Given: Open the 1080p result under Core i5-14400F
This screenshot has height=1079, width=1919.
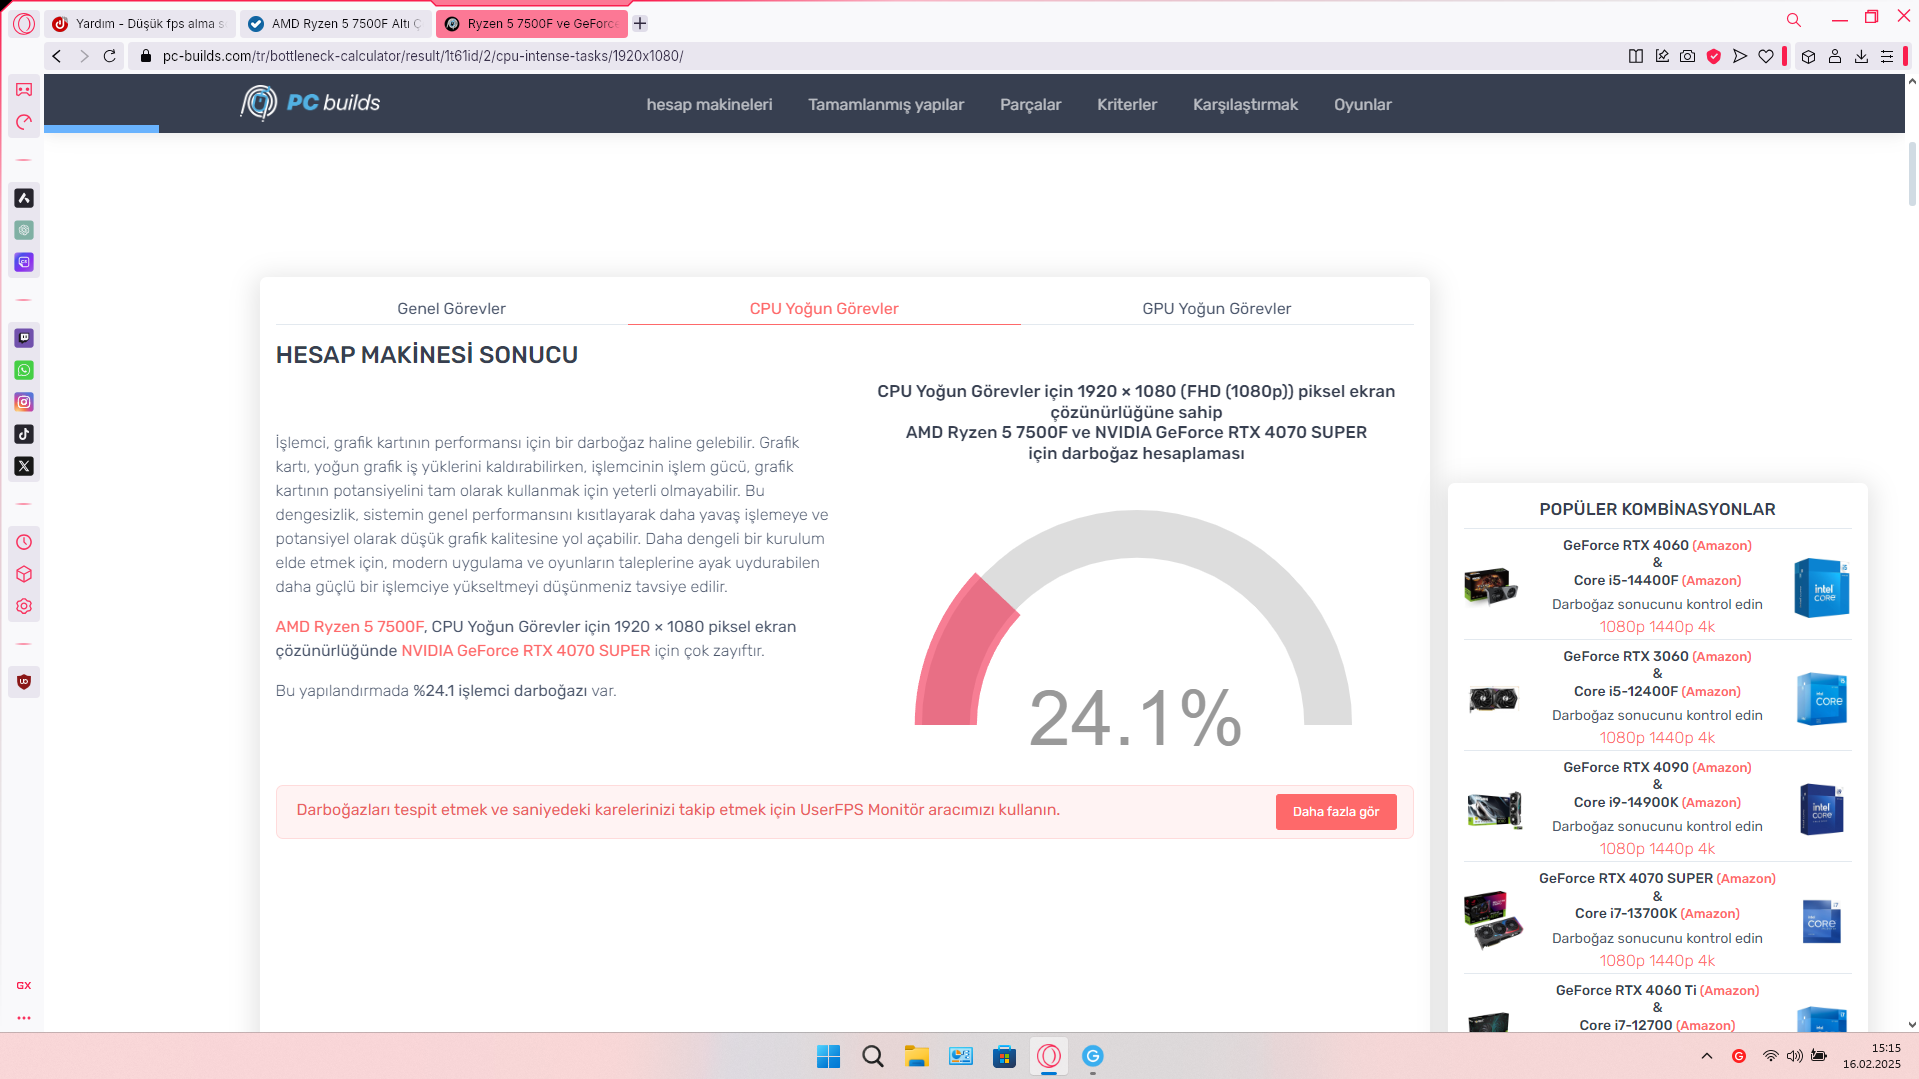Looking at the screenshot, I should pyautogui.click(x=1621, y=627).
